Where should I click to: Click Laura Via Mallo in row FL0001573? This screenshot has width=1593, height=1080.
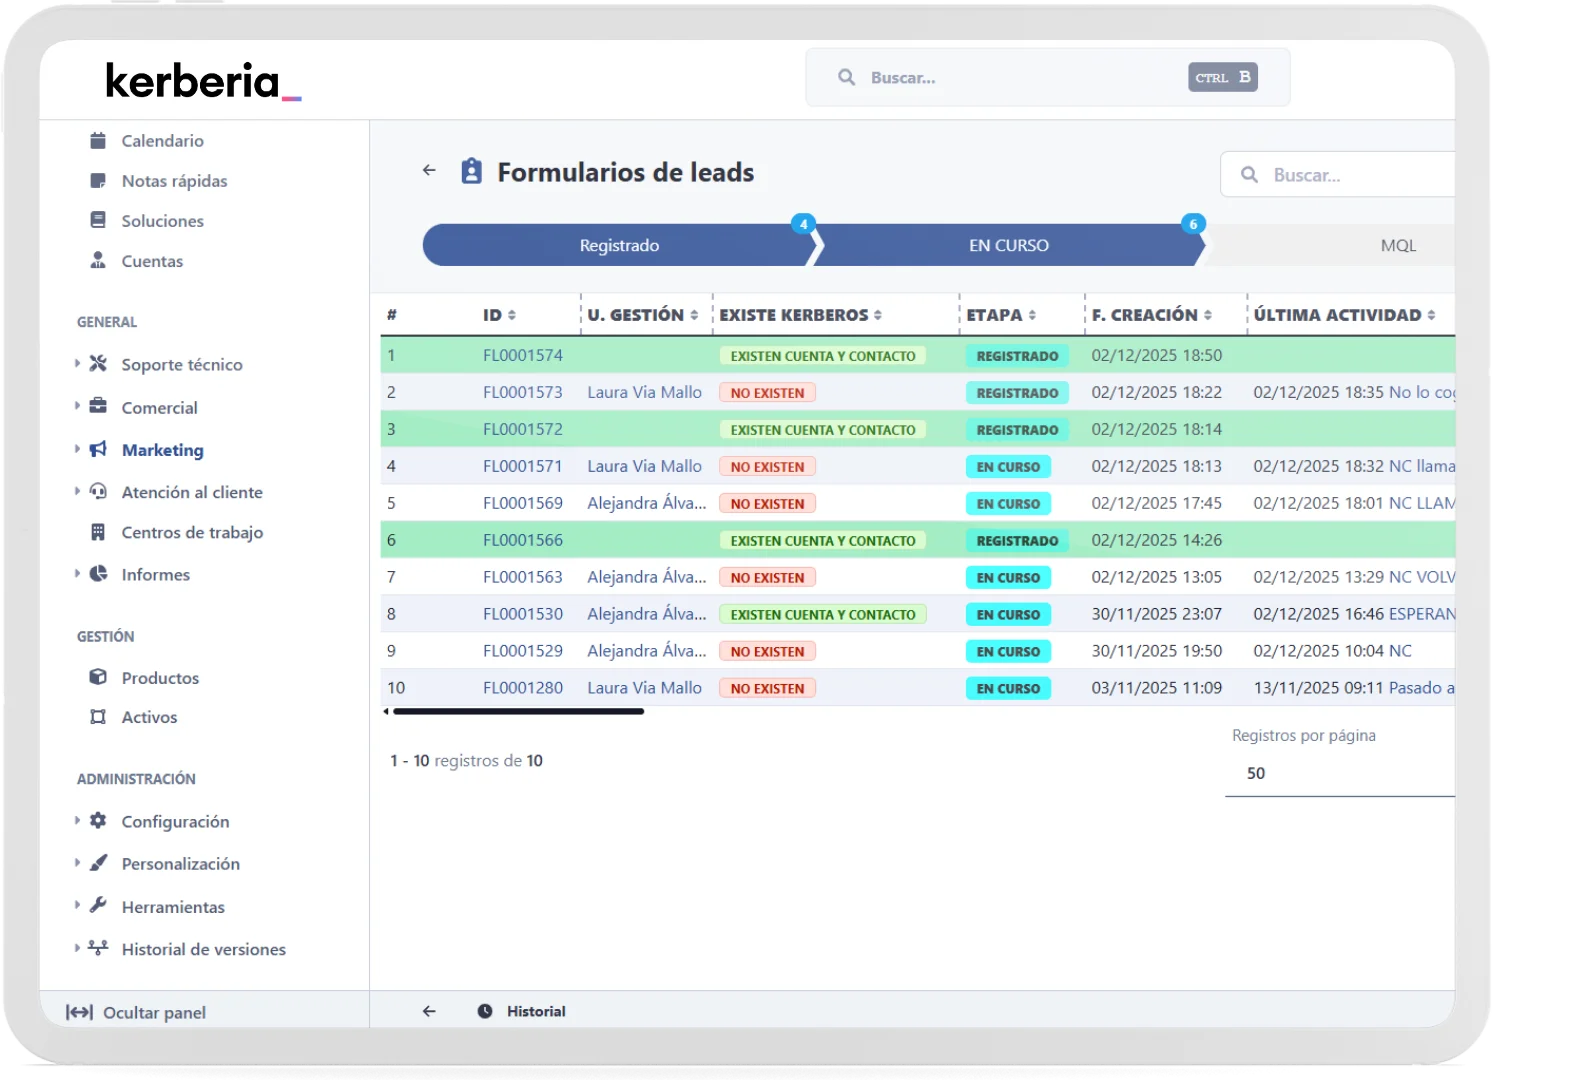tap(644, 392)
